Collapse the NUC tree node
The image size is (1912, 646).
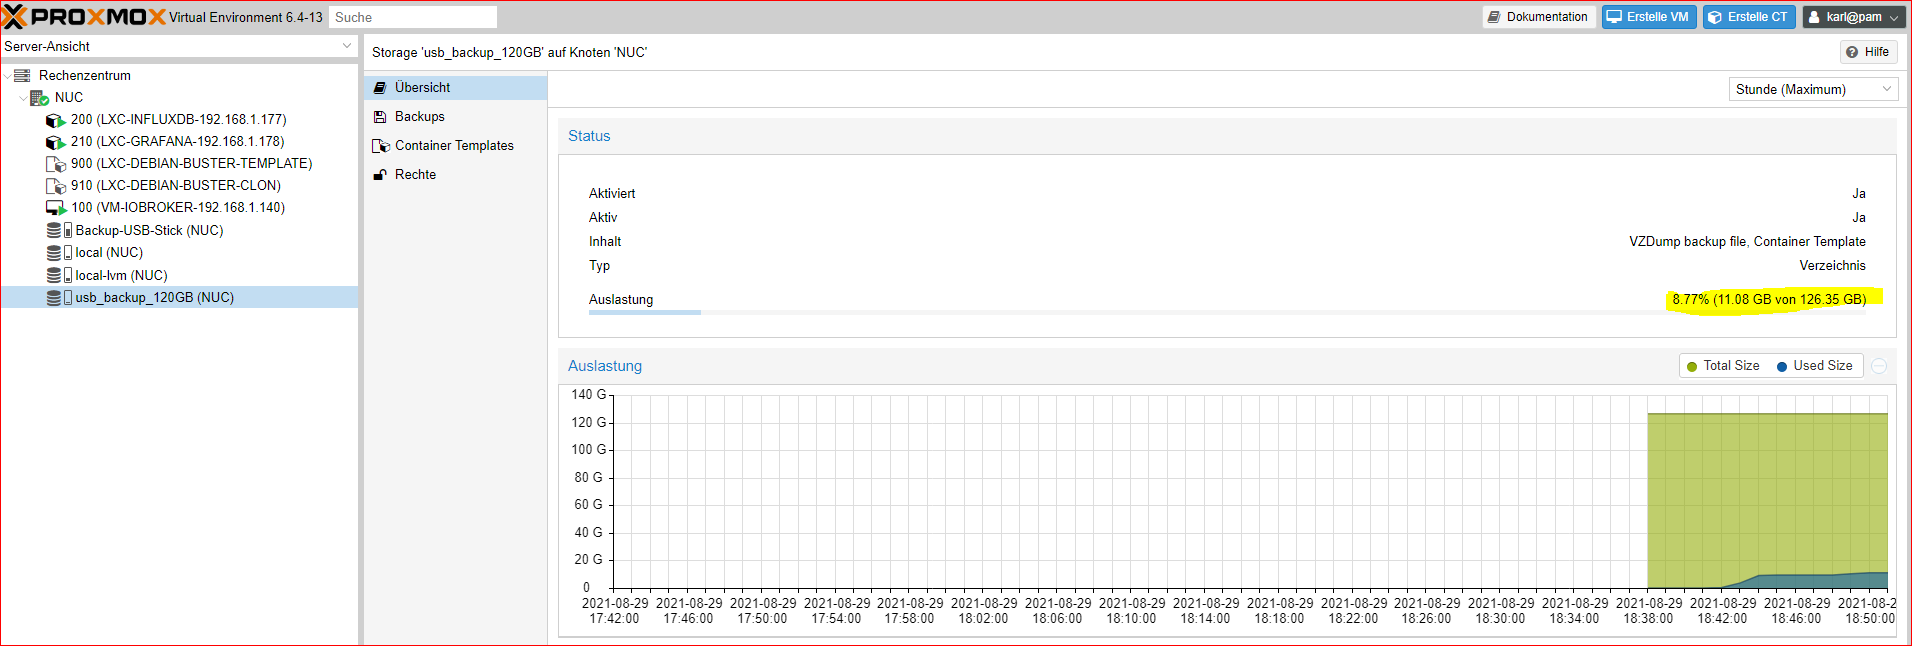coord(23,98)
